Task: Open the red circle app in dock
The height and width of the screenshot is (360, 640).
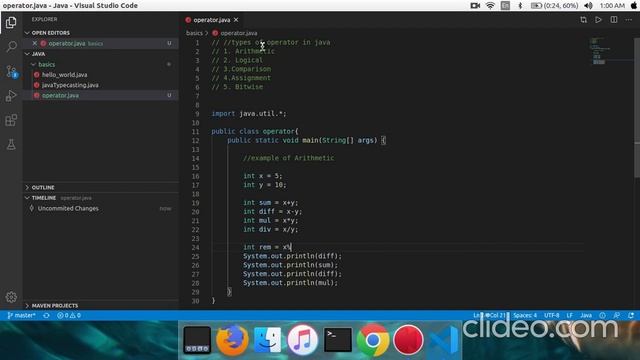Action: pyautogui.click(x=408, y=340)
